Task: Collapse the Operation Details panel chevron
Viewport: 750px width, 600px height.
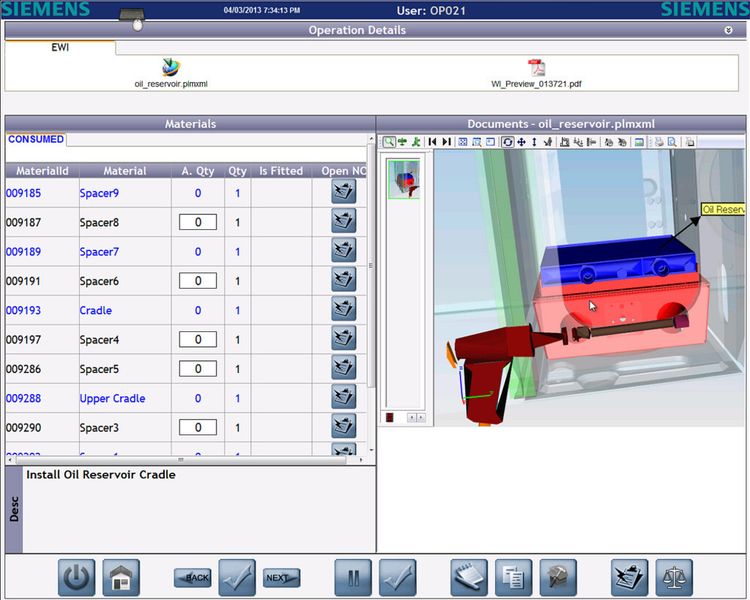Action: click(x=728, y=30)
